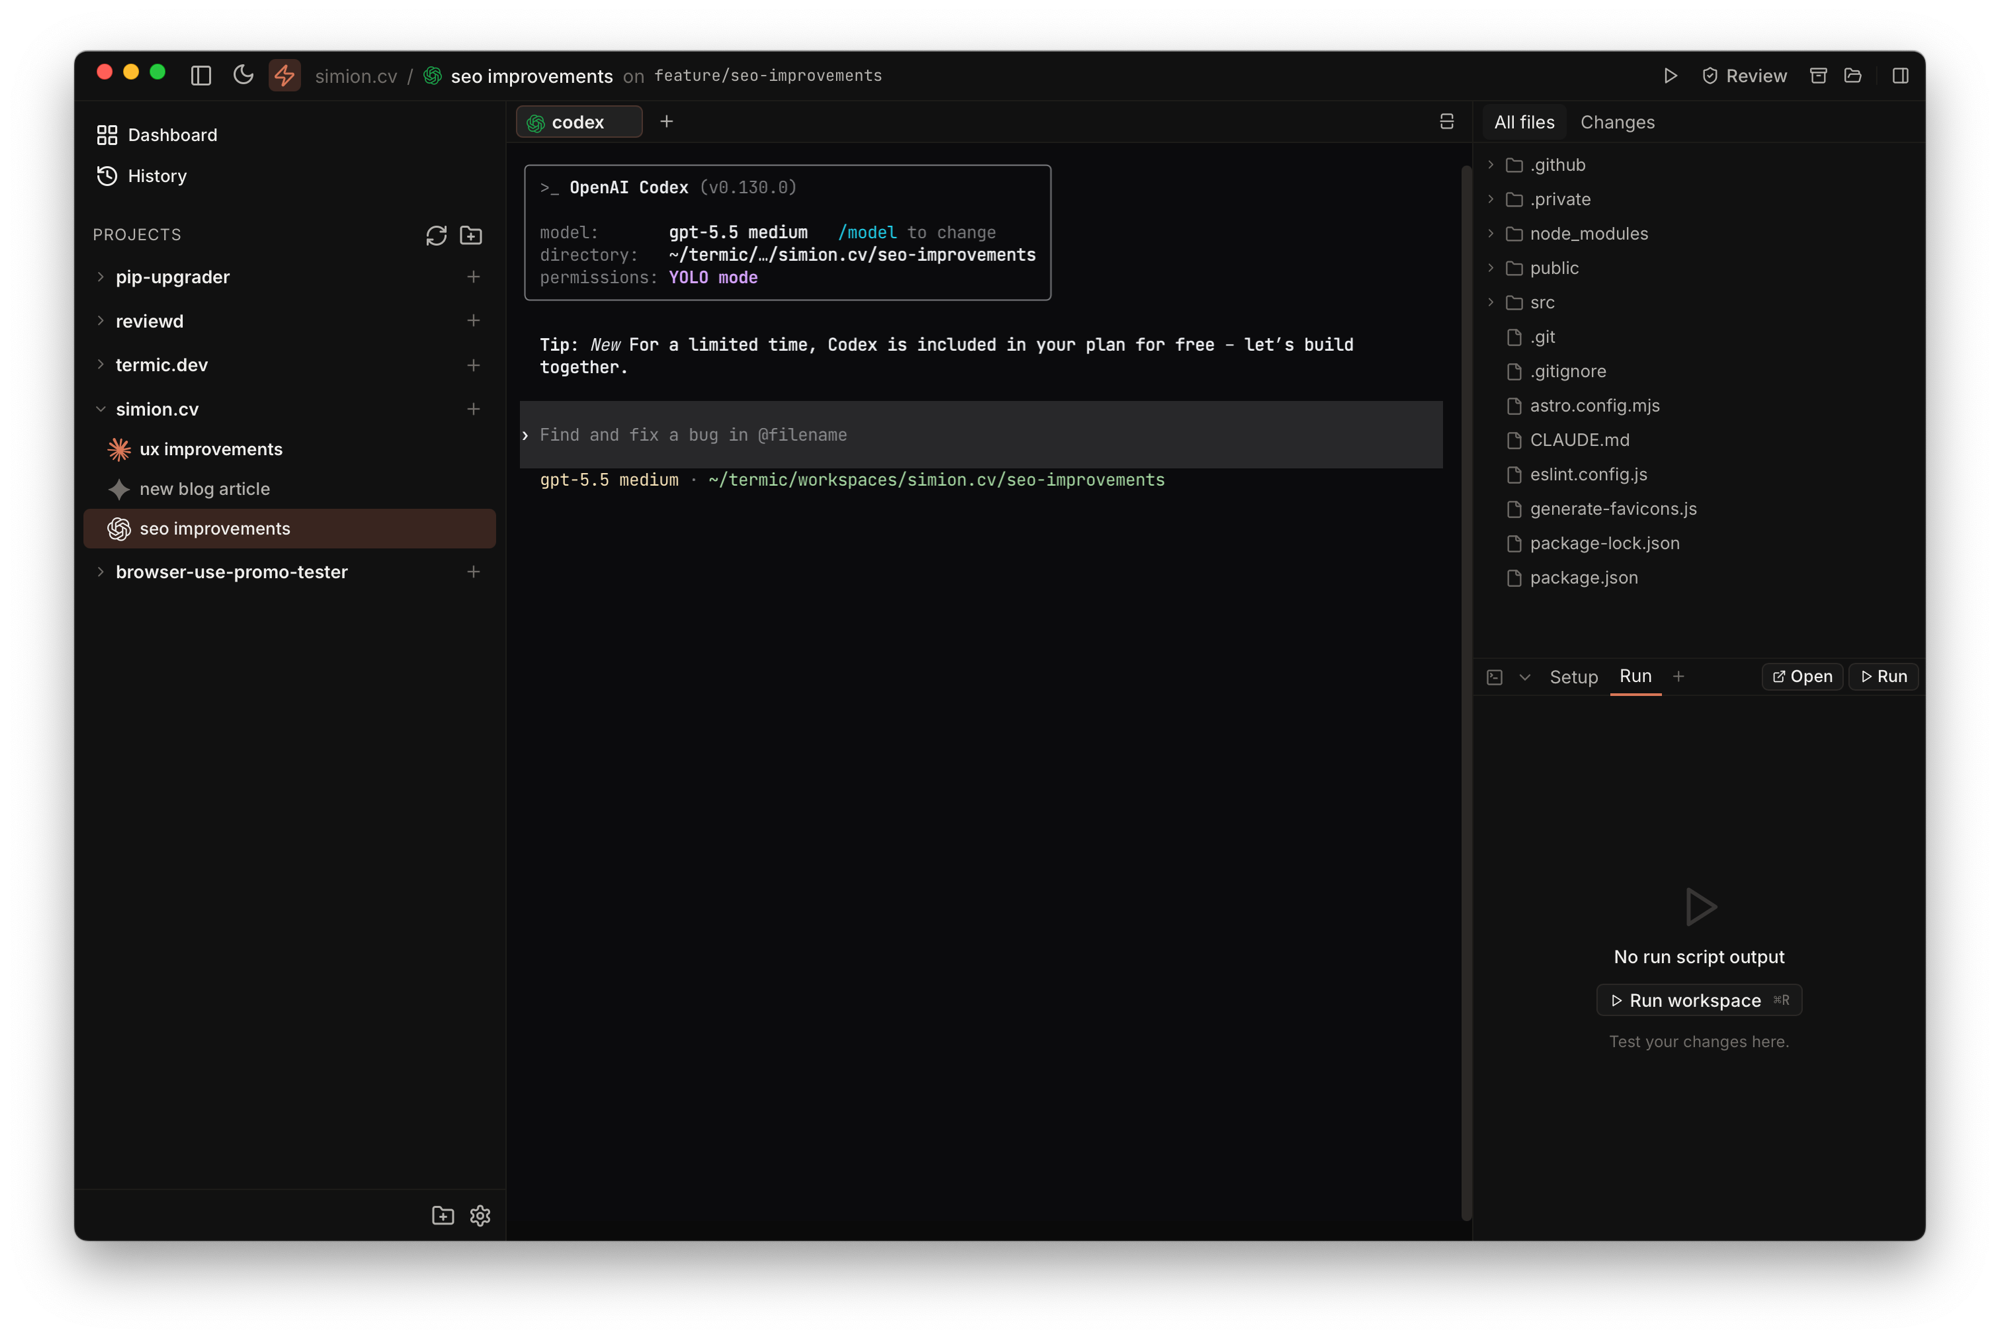Open Review with the shield button
Image resolution: width=2000 pixels, height=1339 pixels.
point(1744,76)
